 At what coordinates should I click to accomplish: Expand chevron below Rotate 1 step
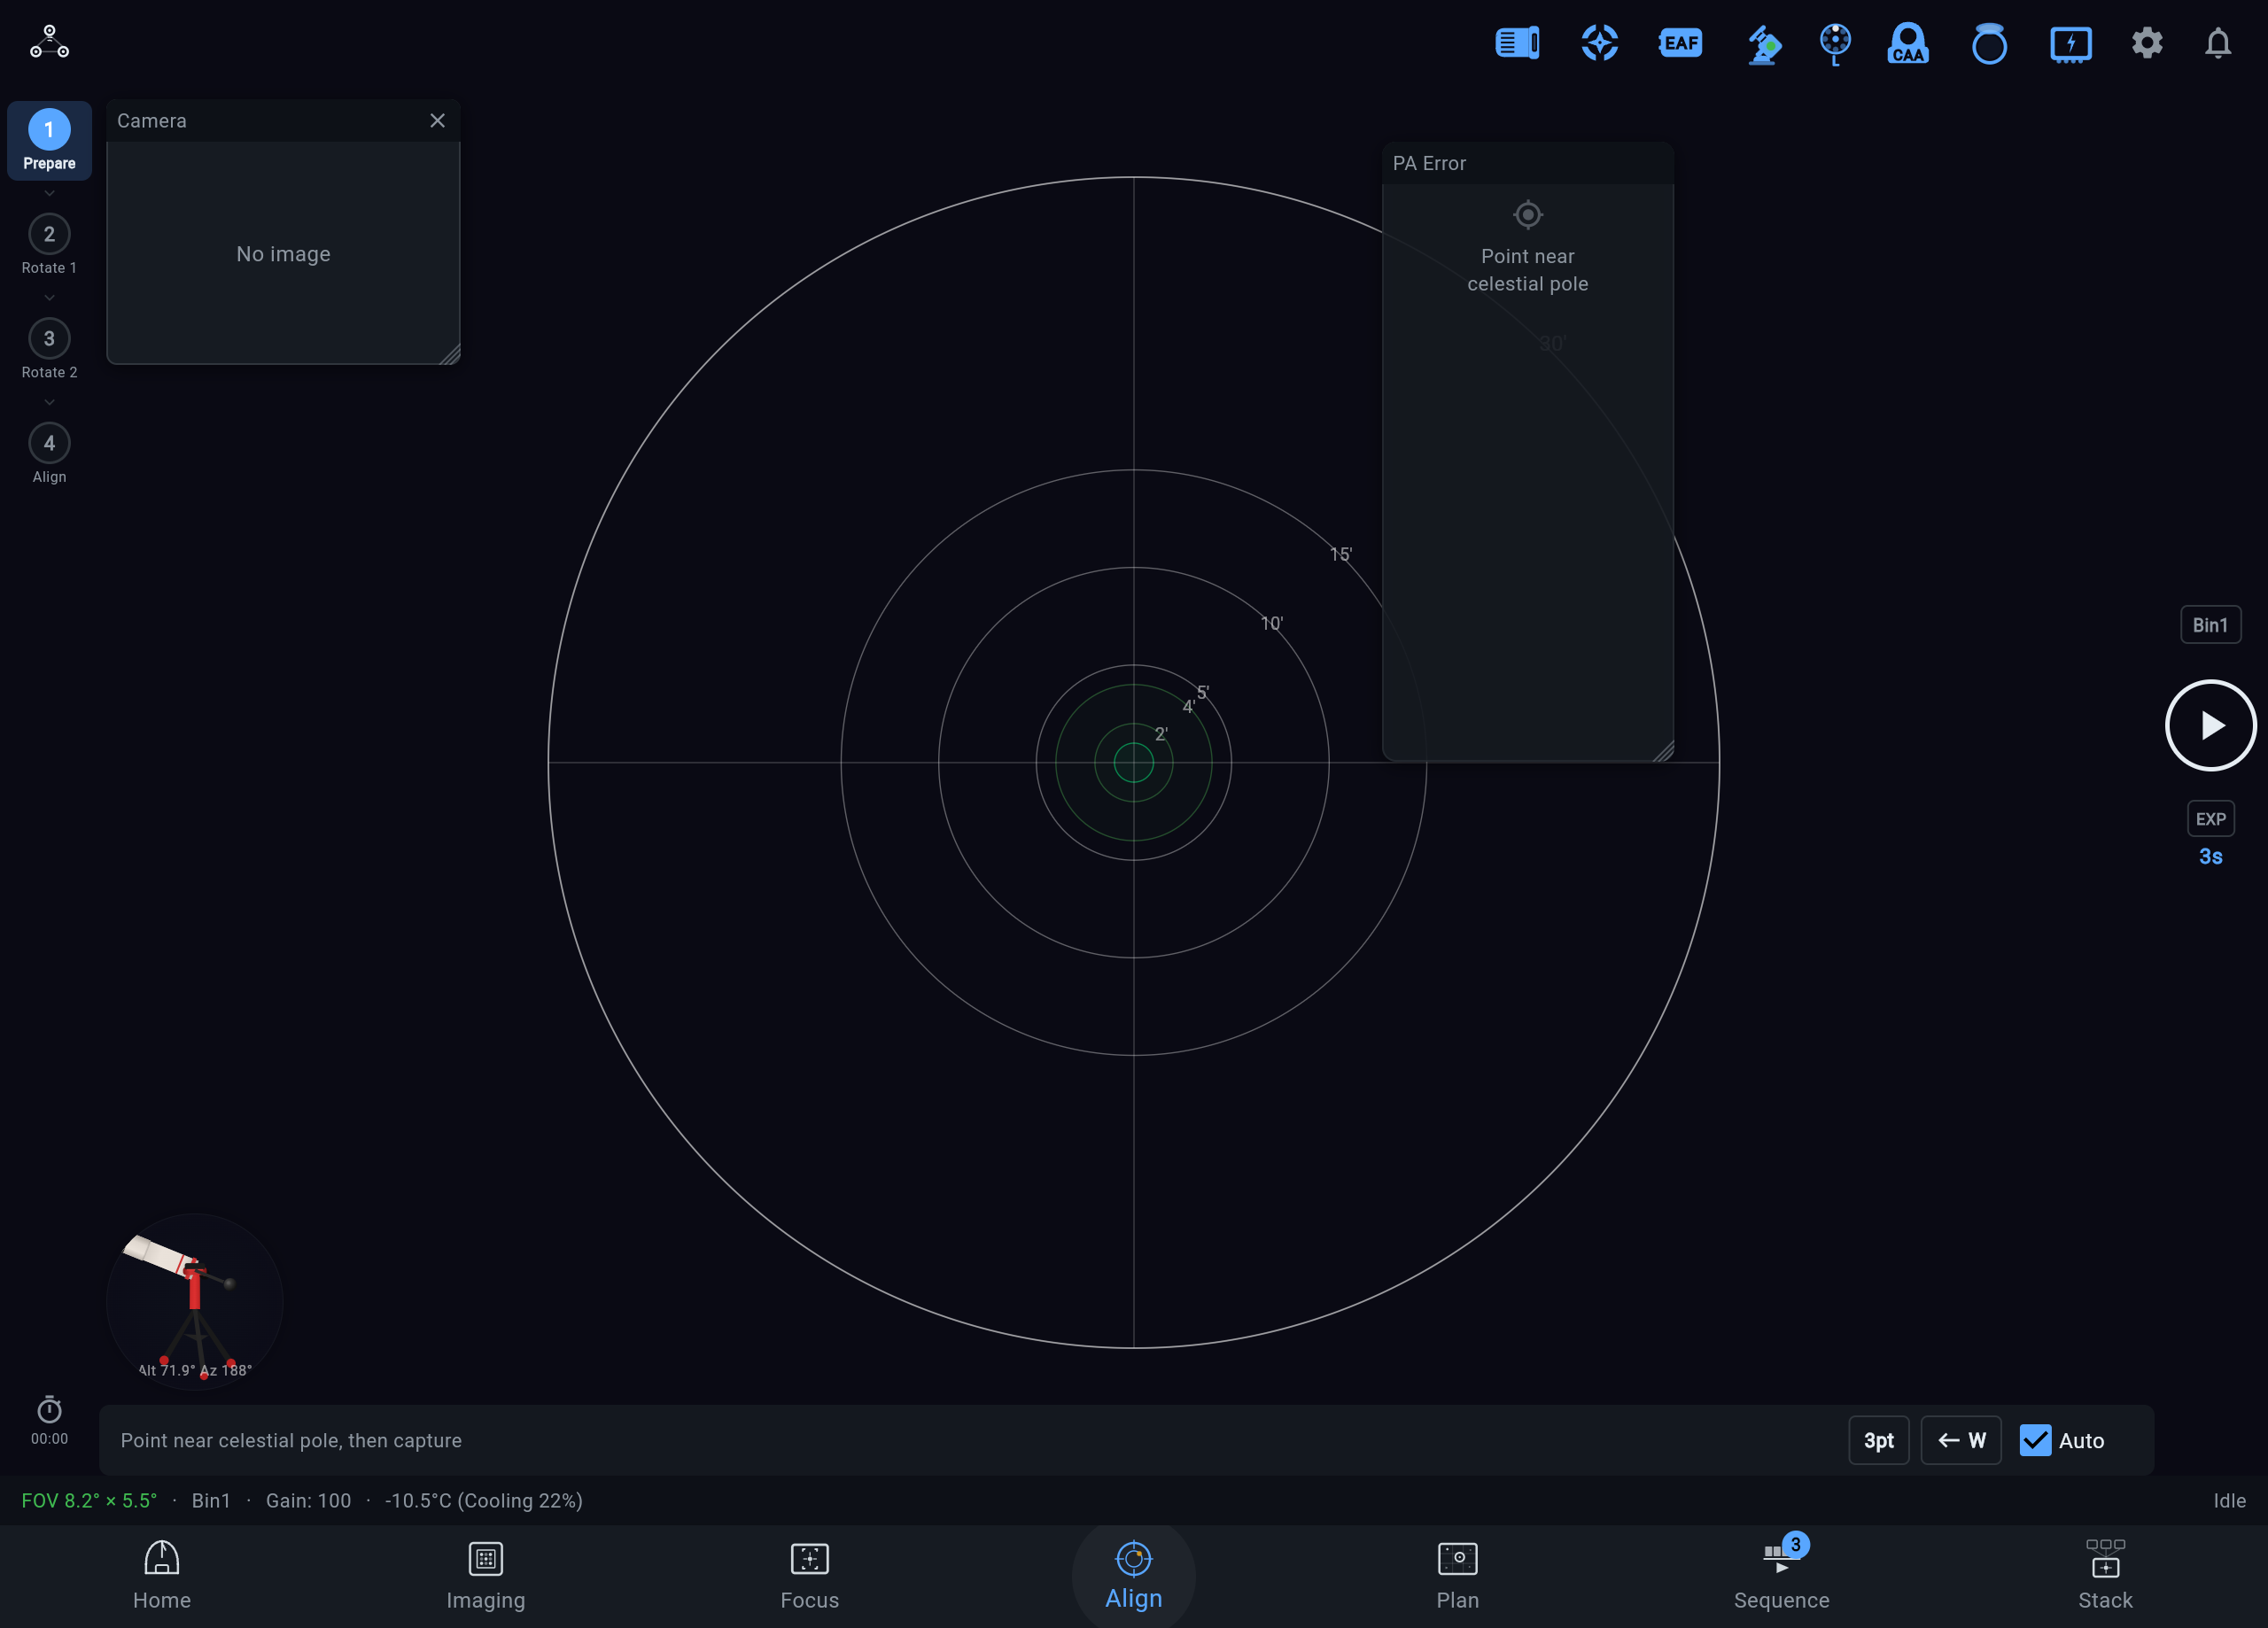49,298
